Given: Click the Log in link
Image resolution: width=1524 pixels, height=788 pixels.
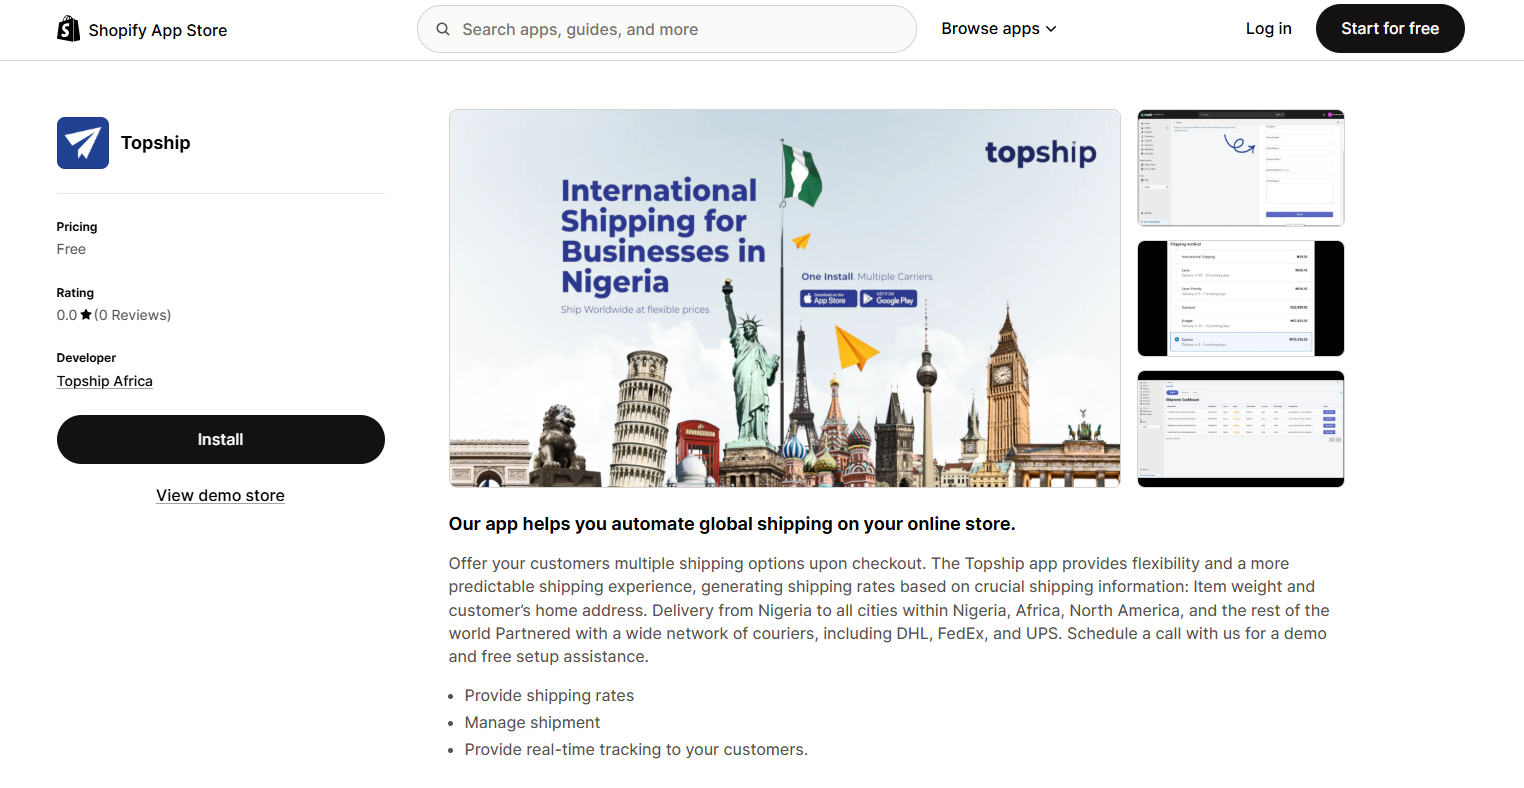Looking at the screenshot, I should coord(1268,29).
